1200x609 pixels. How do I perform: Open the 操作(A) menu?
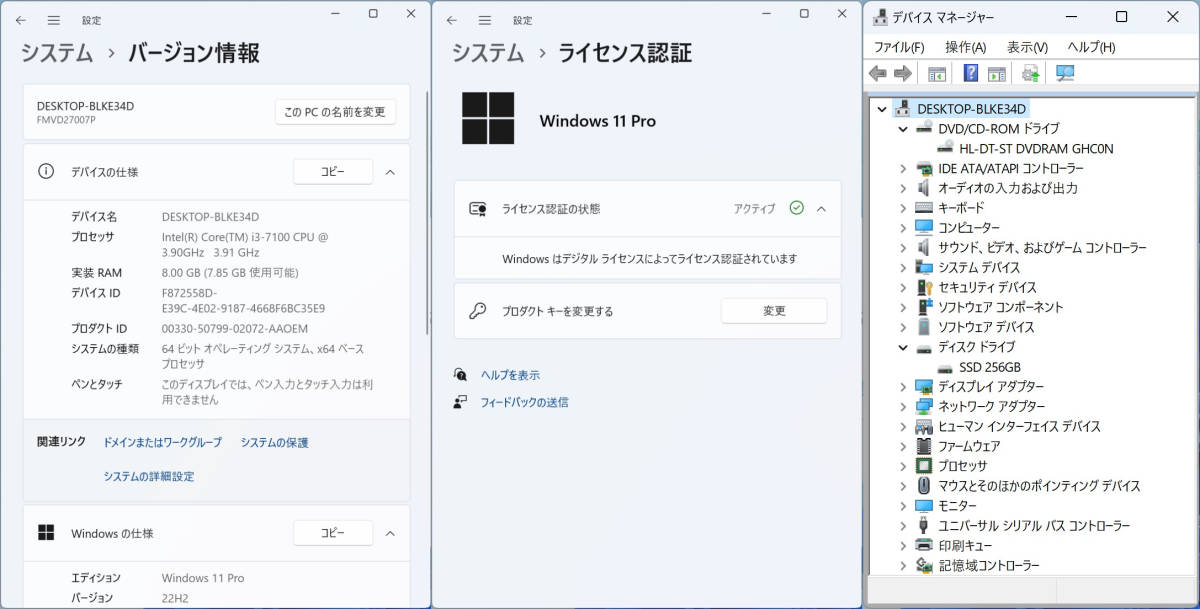pyautogui.click(x=965, y=47)
